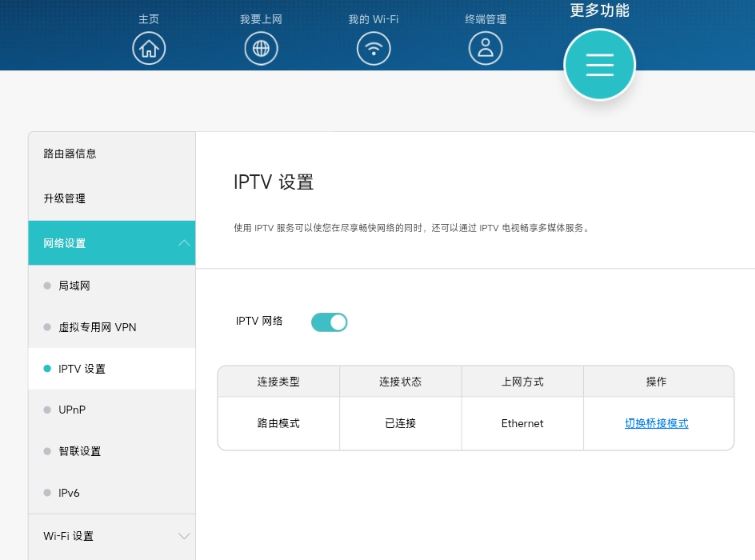Click the 我的 Wi-Fi tab label
Viewport: 755px width, 560px height.
click(373, 19)
